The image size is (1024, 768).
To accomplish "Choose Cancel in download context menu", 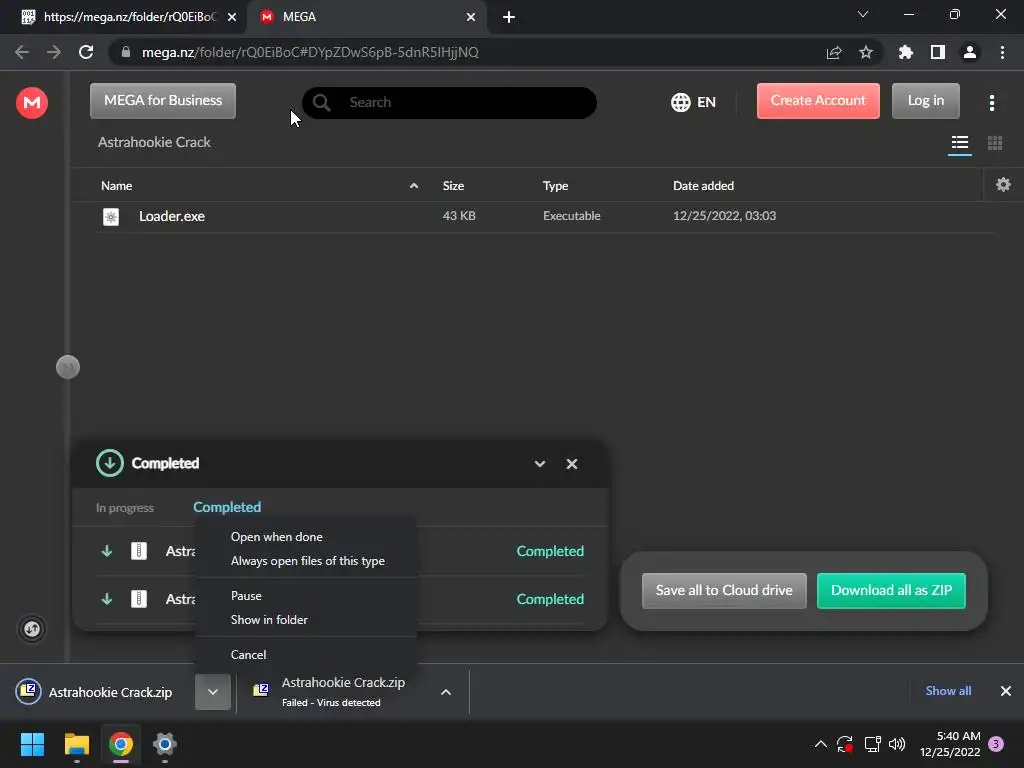I will [x=248, y=654].
